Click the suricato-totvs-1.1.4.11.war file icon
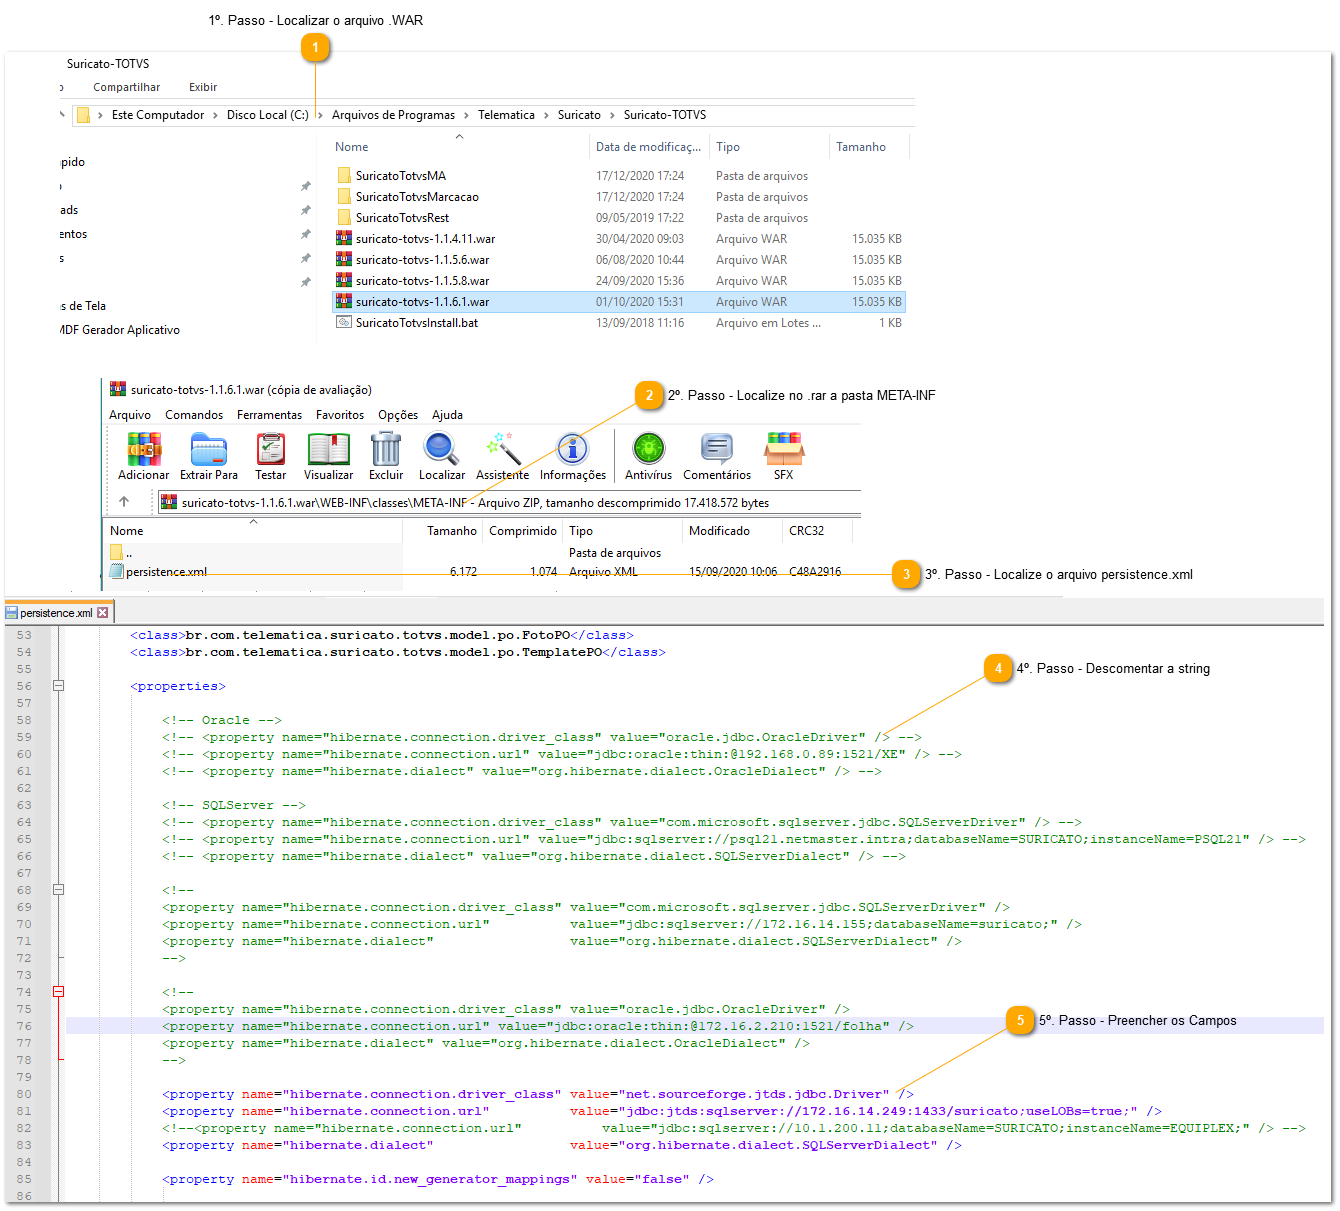The height and width of the screenshot is (1211, 1340). [x=344, y=238]
